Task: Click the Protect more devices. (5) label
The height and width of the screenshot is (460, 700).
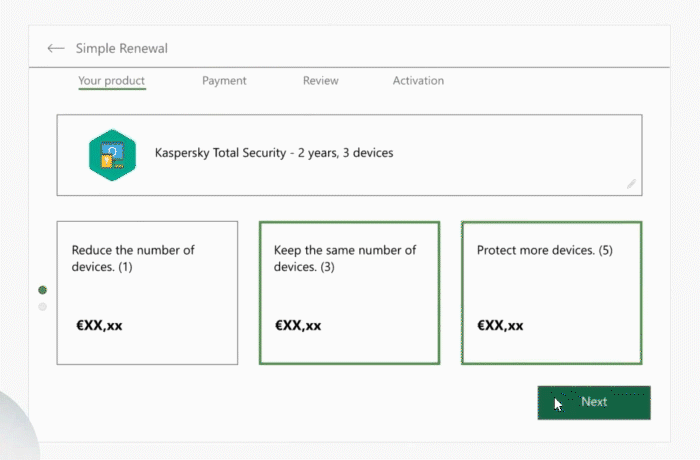Action: (545, 250)
